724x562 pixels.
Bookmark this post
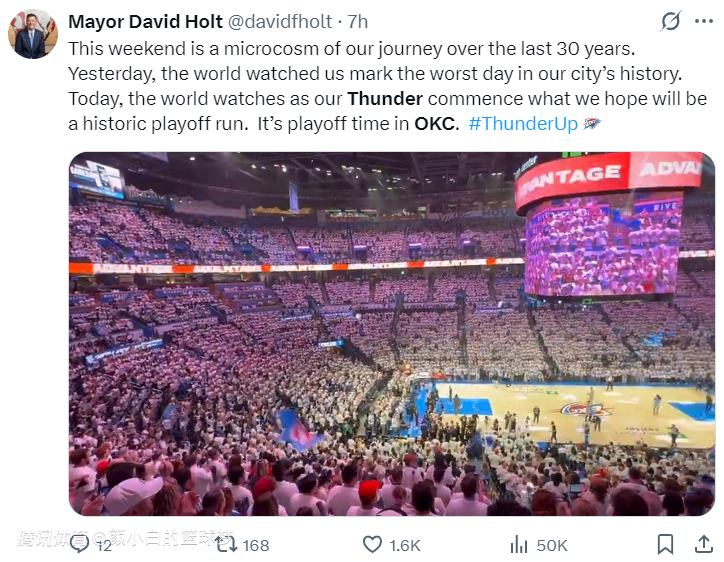click(x=665, y=544)
